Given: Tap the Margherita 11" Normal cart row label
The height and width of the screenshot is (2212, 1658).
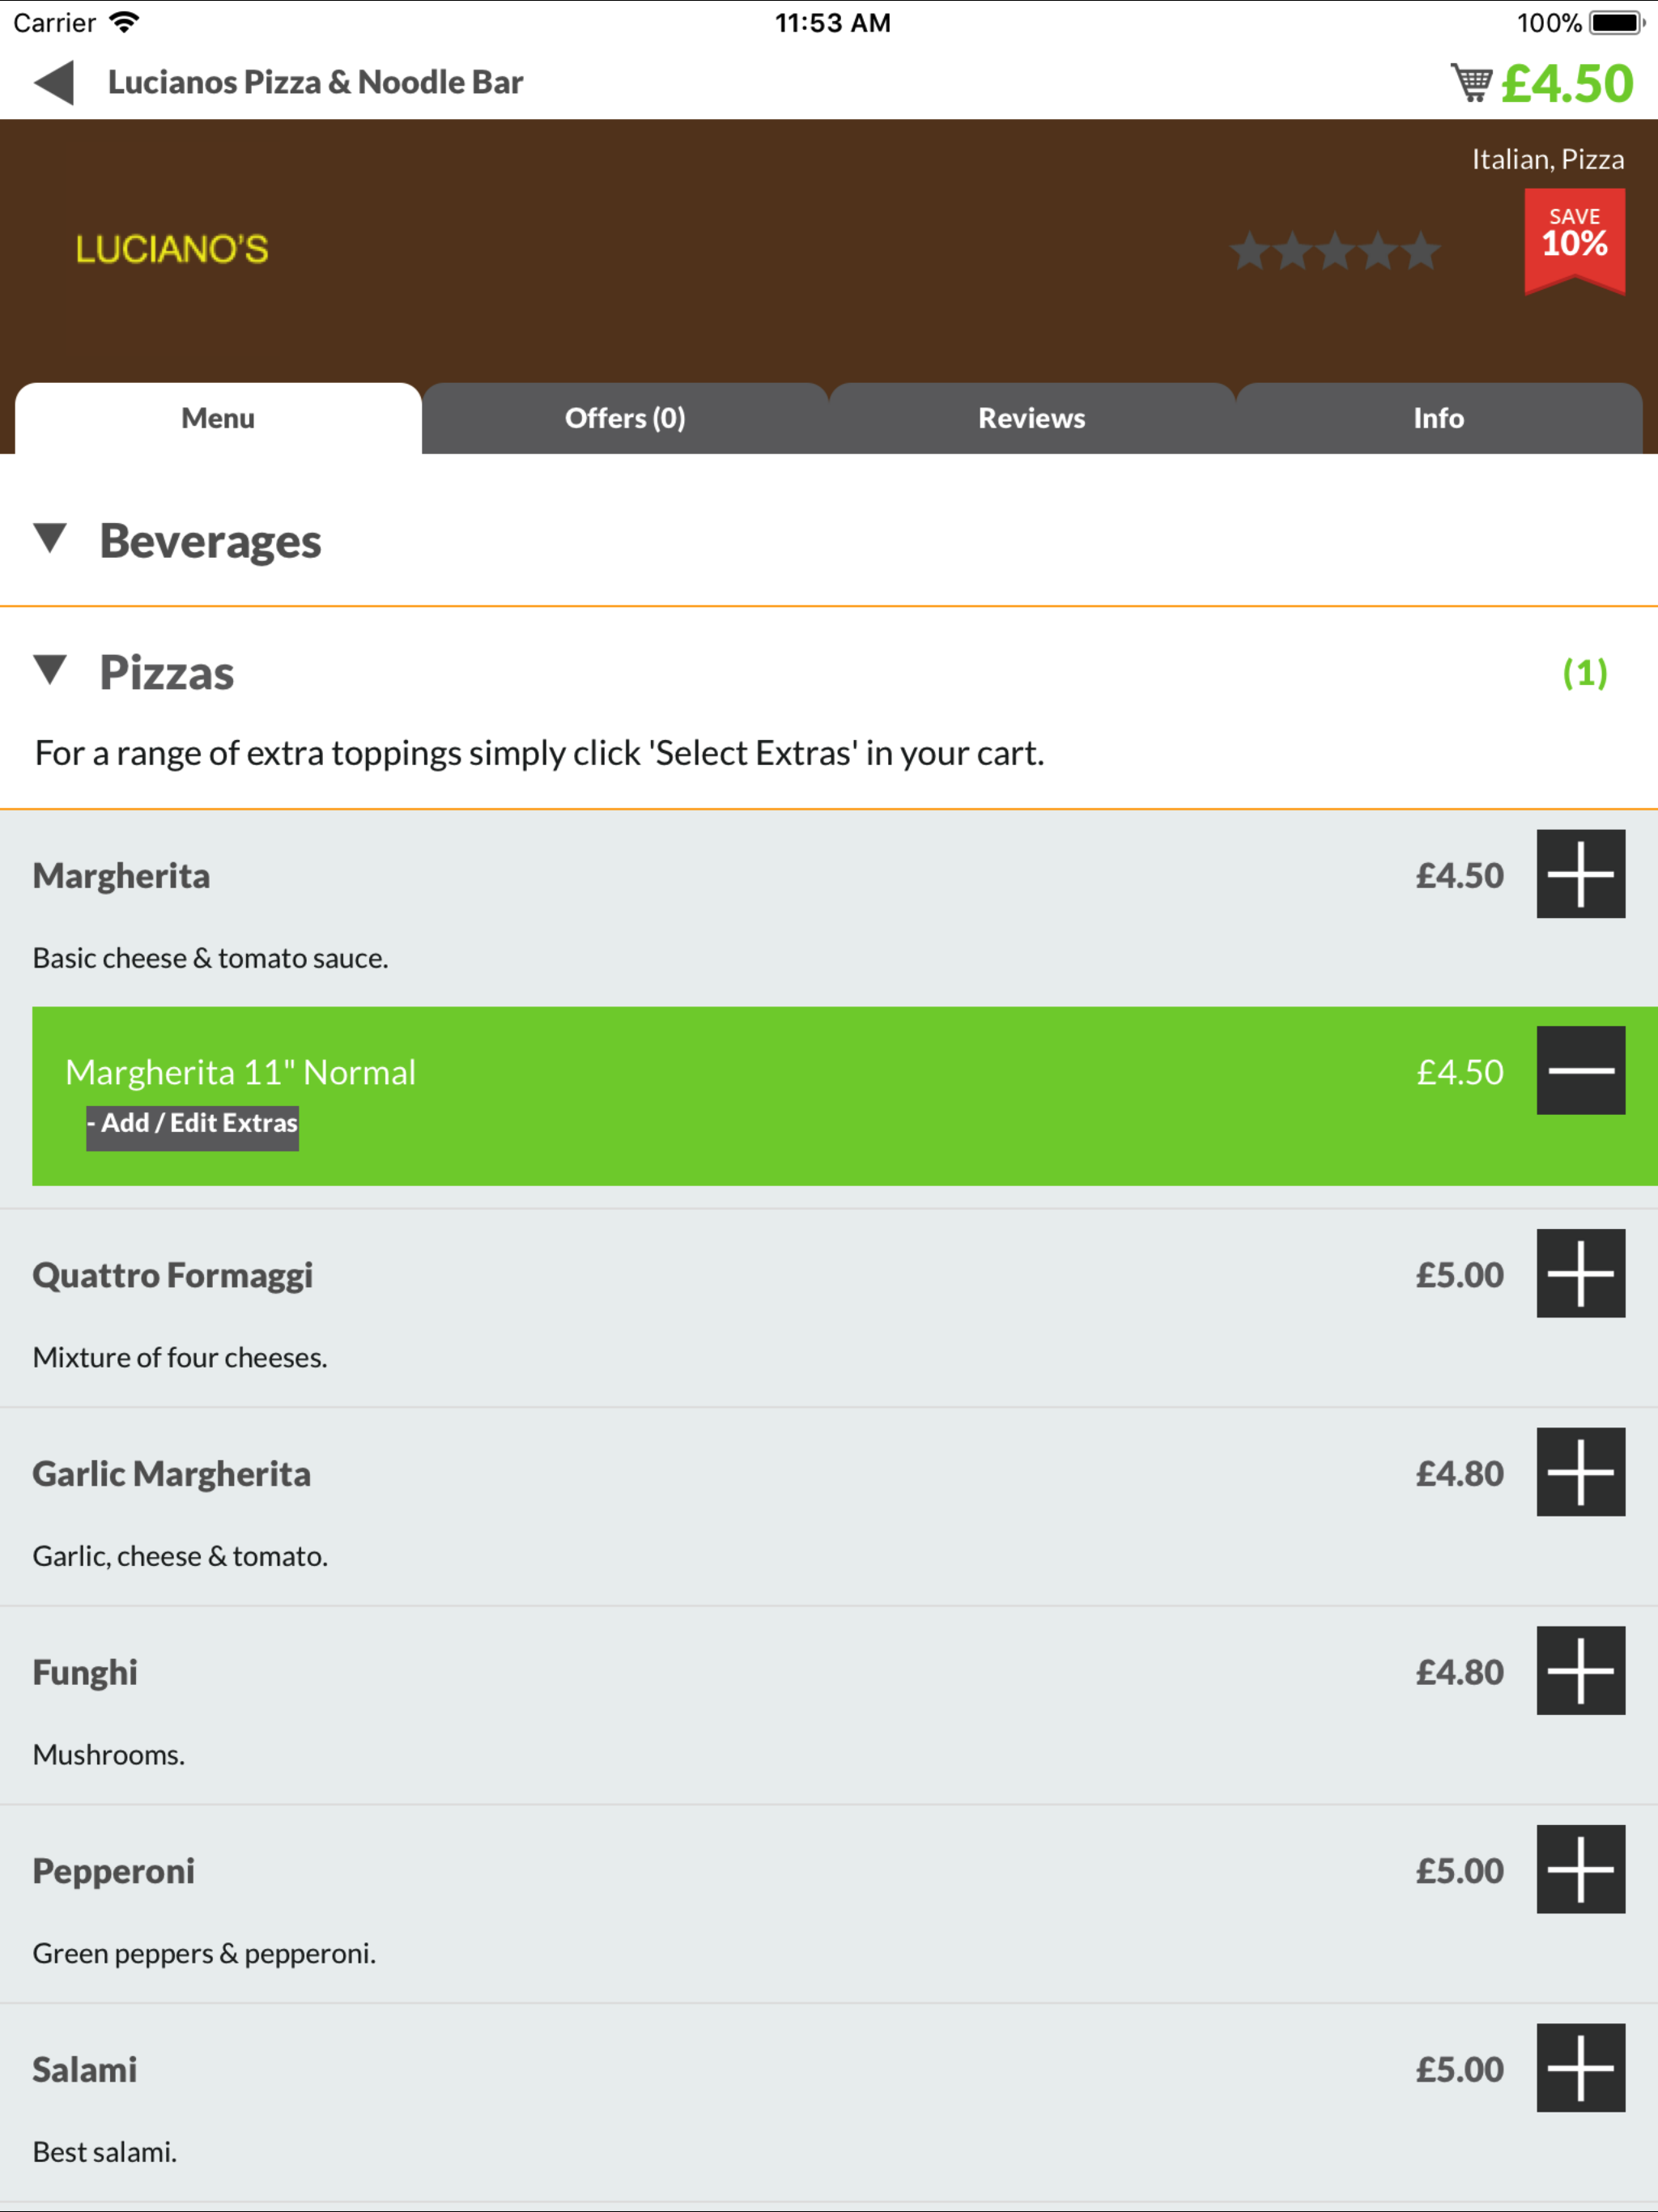Looking at the screenshot, I should [x=240, y=1072].
